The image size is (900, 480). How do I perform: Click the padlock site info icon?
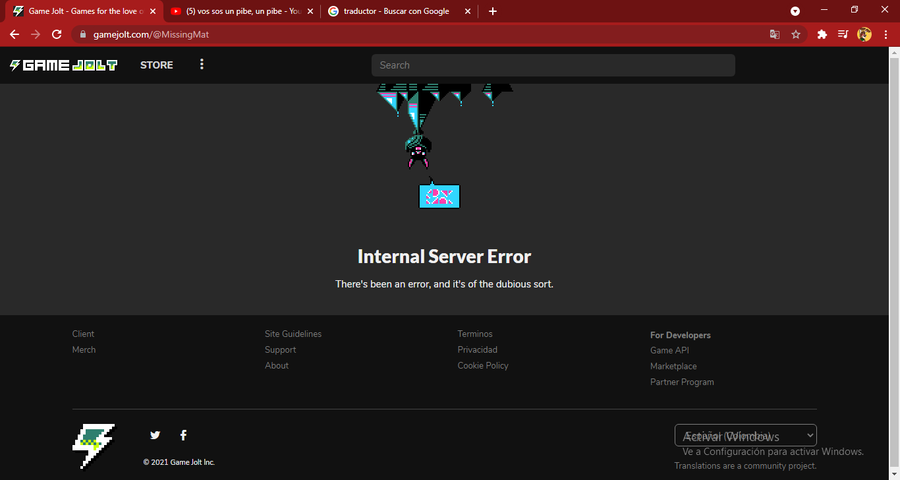(x=83, y=34)
